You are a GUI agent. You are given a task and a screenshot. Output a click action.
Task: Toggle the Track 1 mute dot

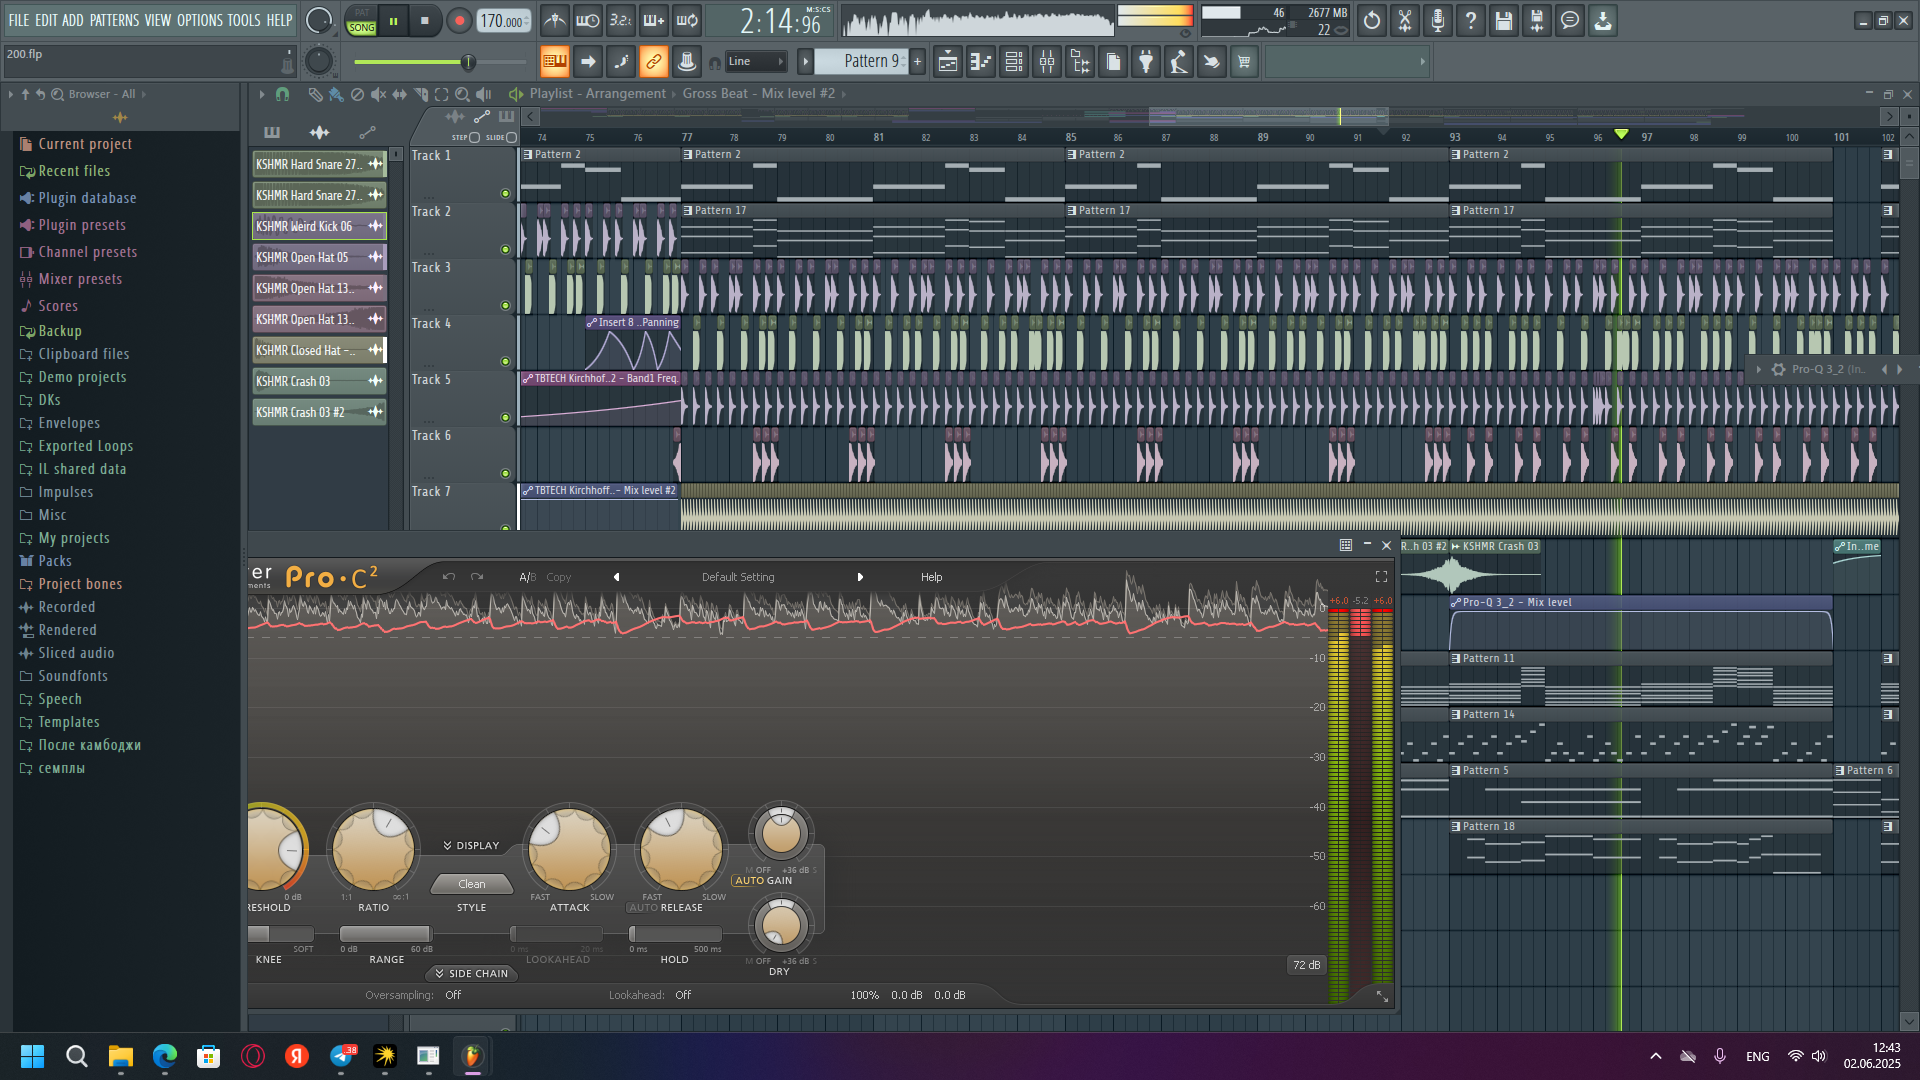click(505, 194)
